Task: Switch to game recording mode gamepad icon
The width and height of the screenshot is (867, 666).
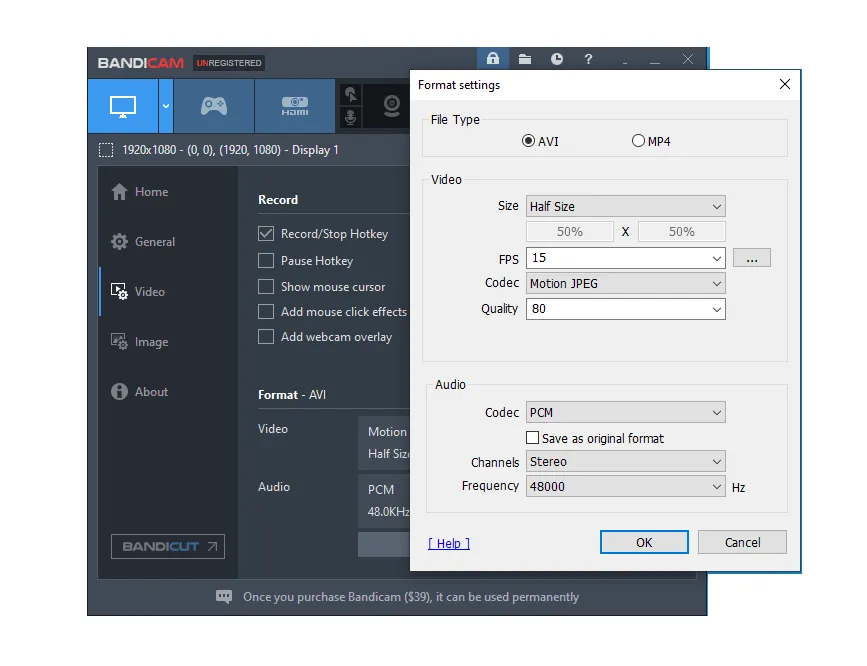Action: pos(214,106)
